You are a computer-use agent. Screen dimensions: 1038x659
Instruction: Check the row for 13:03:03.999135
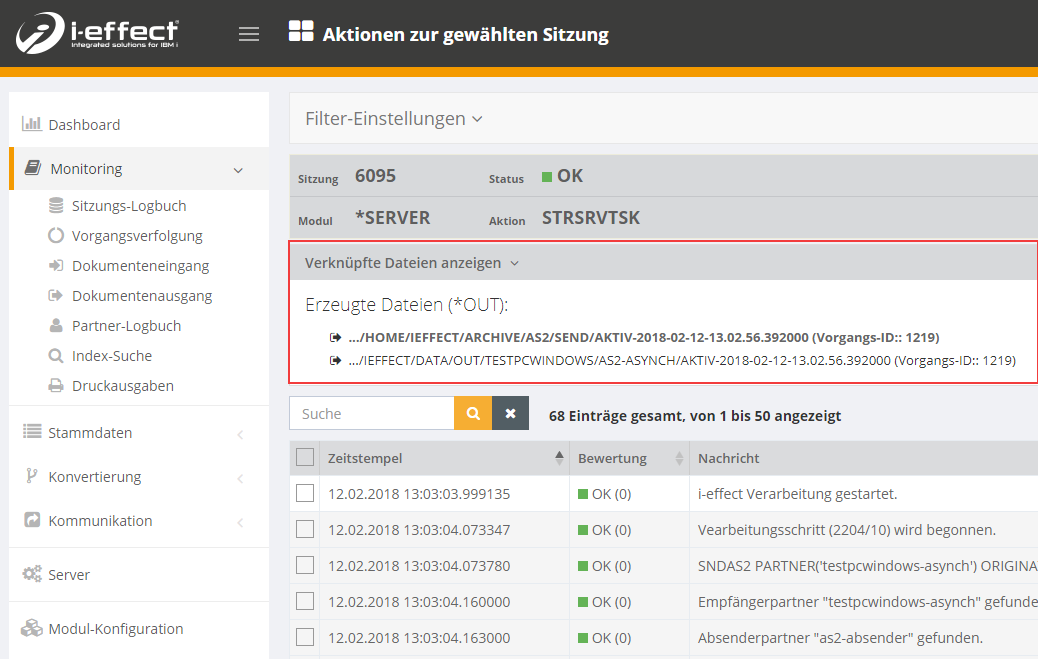pos(305,493)
